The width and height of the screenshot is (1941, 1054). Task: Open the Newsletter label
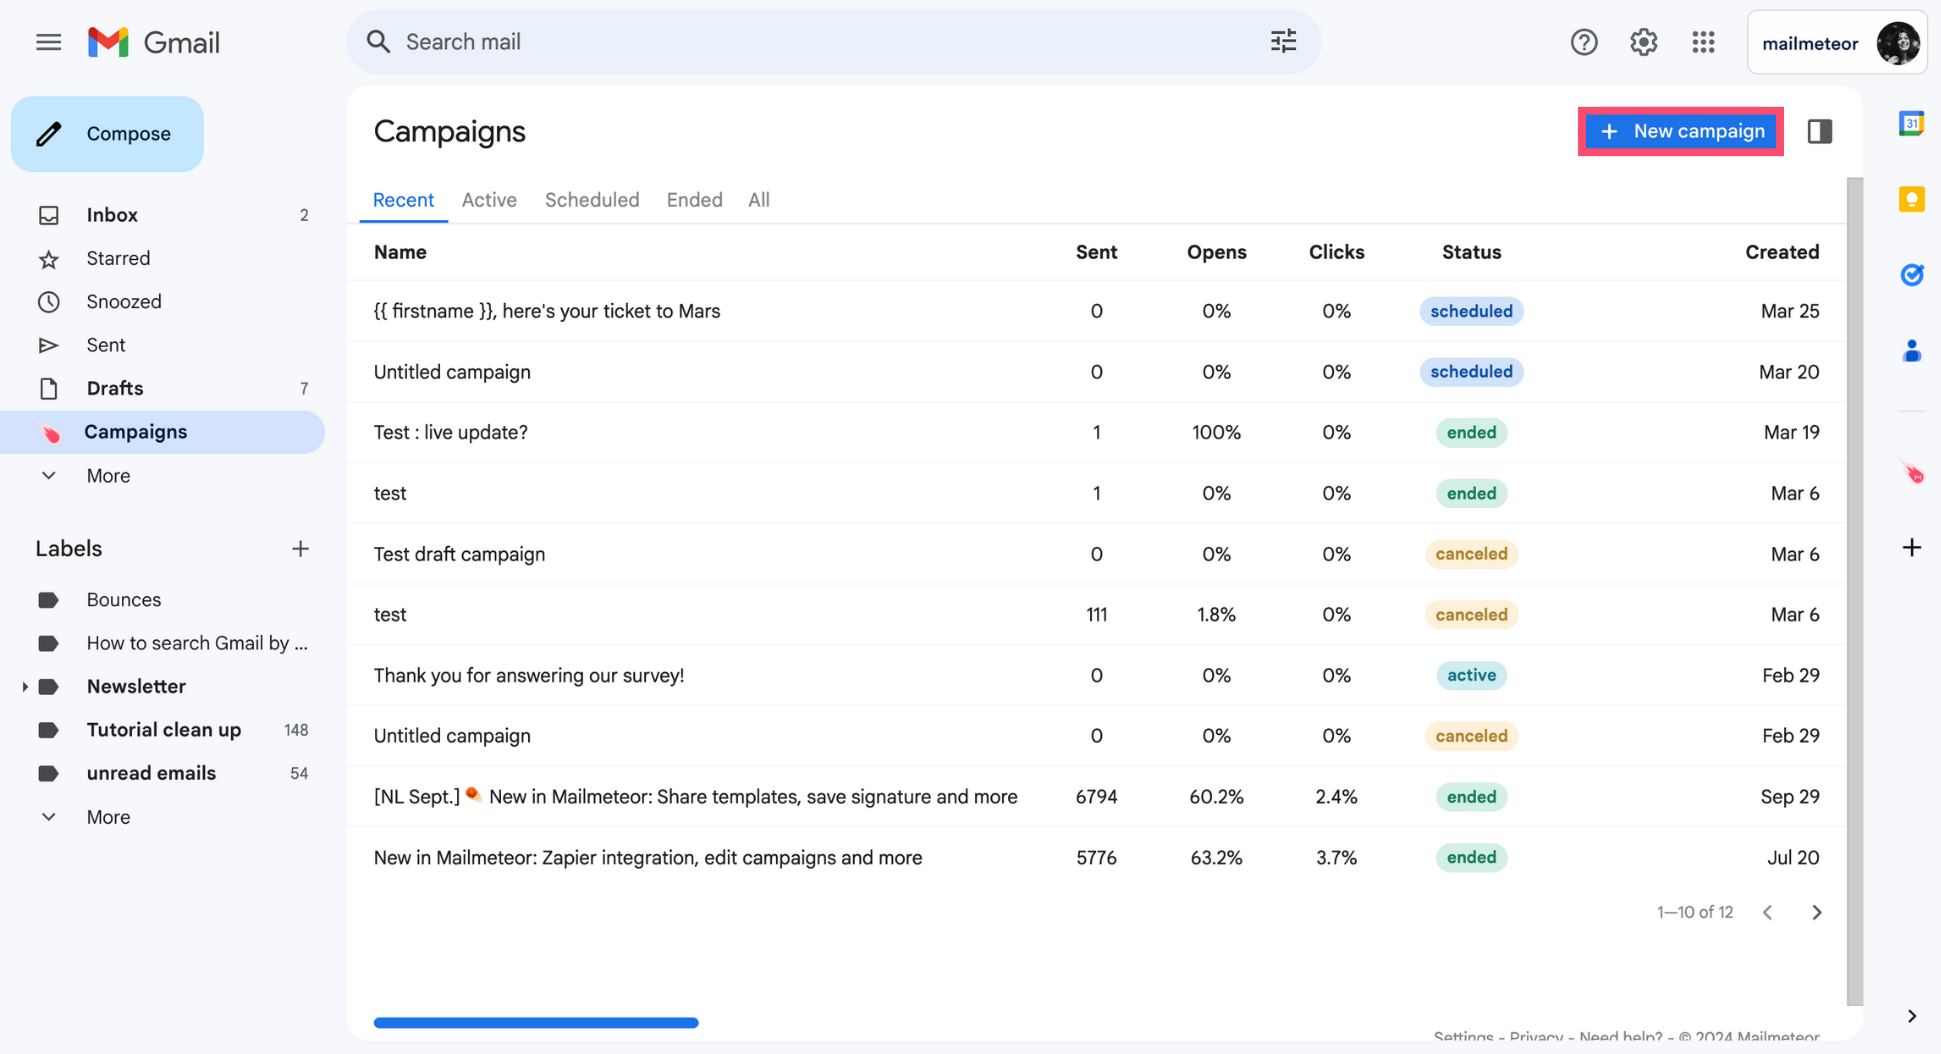pyautogui.click(x=136, y=687)
